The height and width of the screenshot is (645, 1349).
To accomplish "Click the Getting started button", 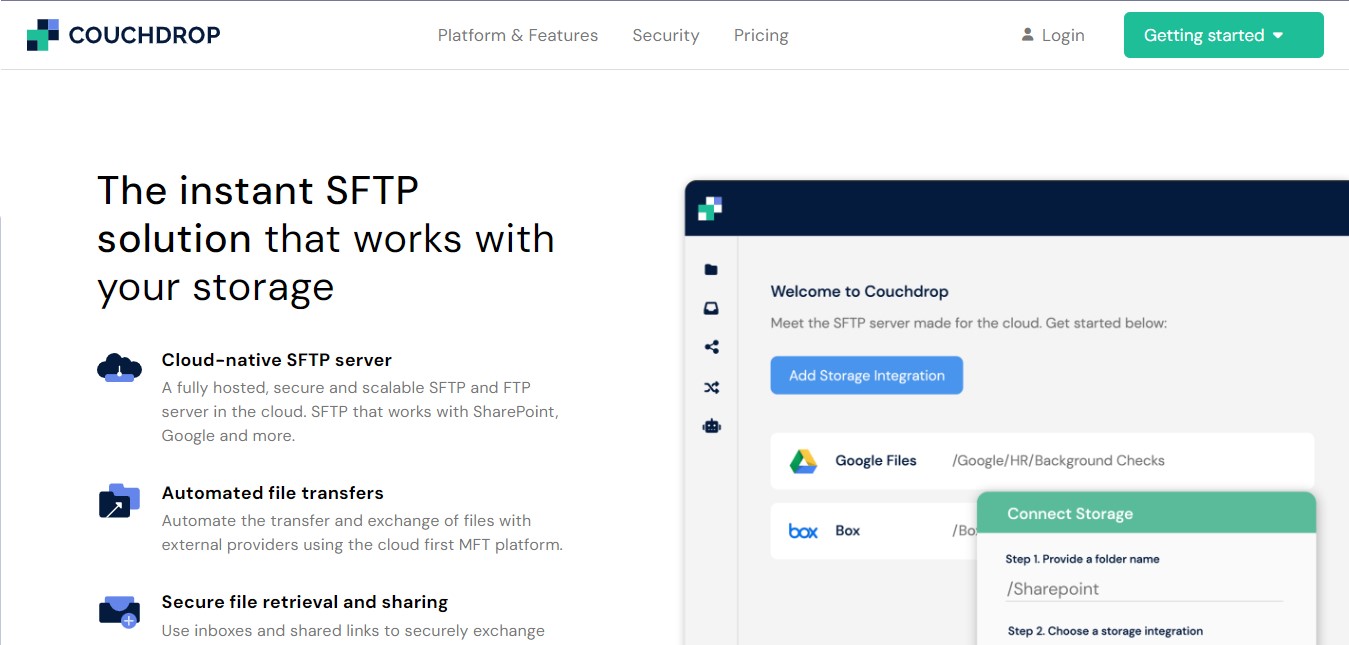I will tap(1224, 35).
